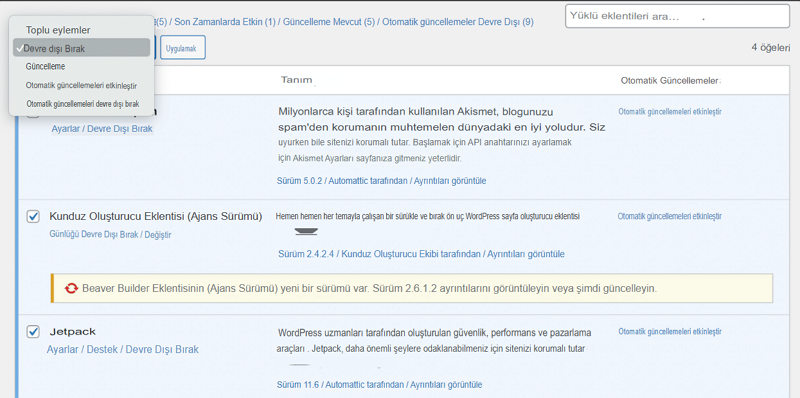The image size is (800, 398).
Task: Focus the 'Yüklü eklentileri ara' search field
Action: 677,16
